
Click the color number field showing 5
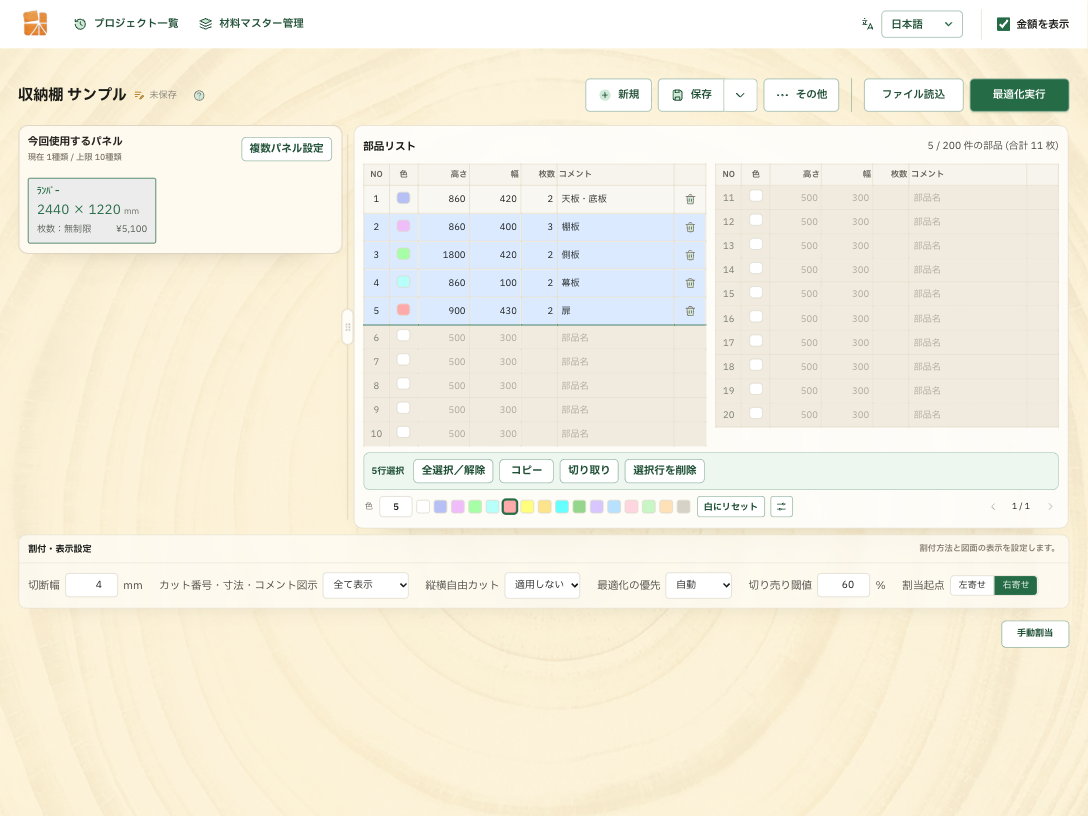pos(396,507)
